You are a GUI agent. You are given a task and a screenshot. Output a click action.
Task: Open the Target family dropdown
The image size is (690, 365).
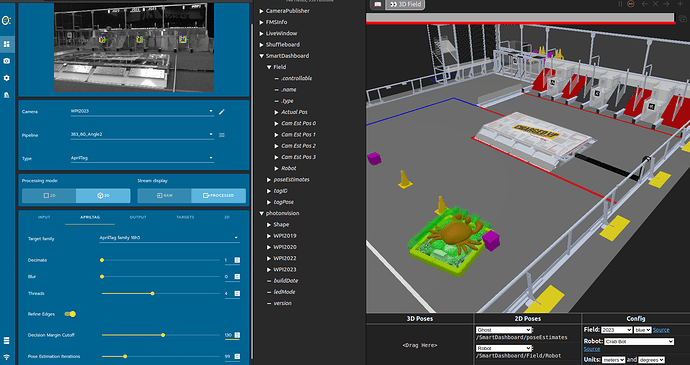(x=169, y=238)
